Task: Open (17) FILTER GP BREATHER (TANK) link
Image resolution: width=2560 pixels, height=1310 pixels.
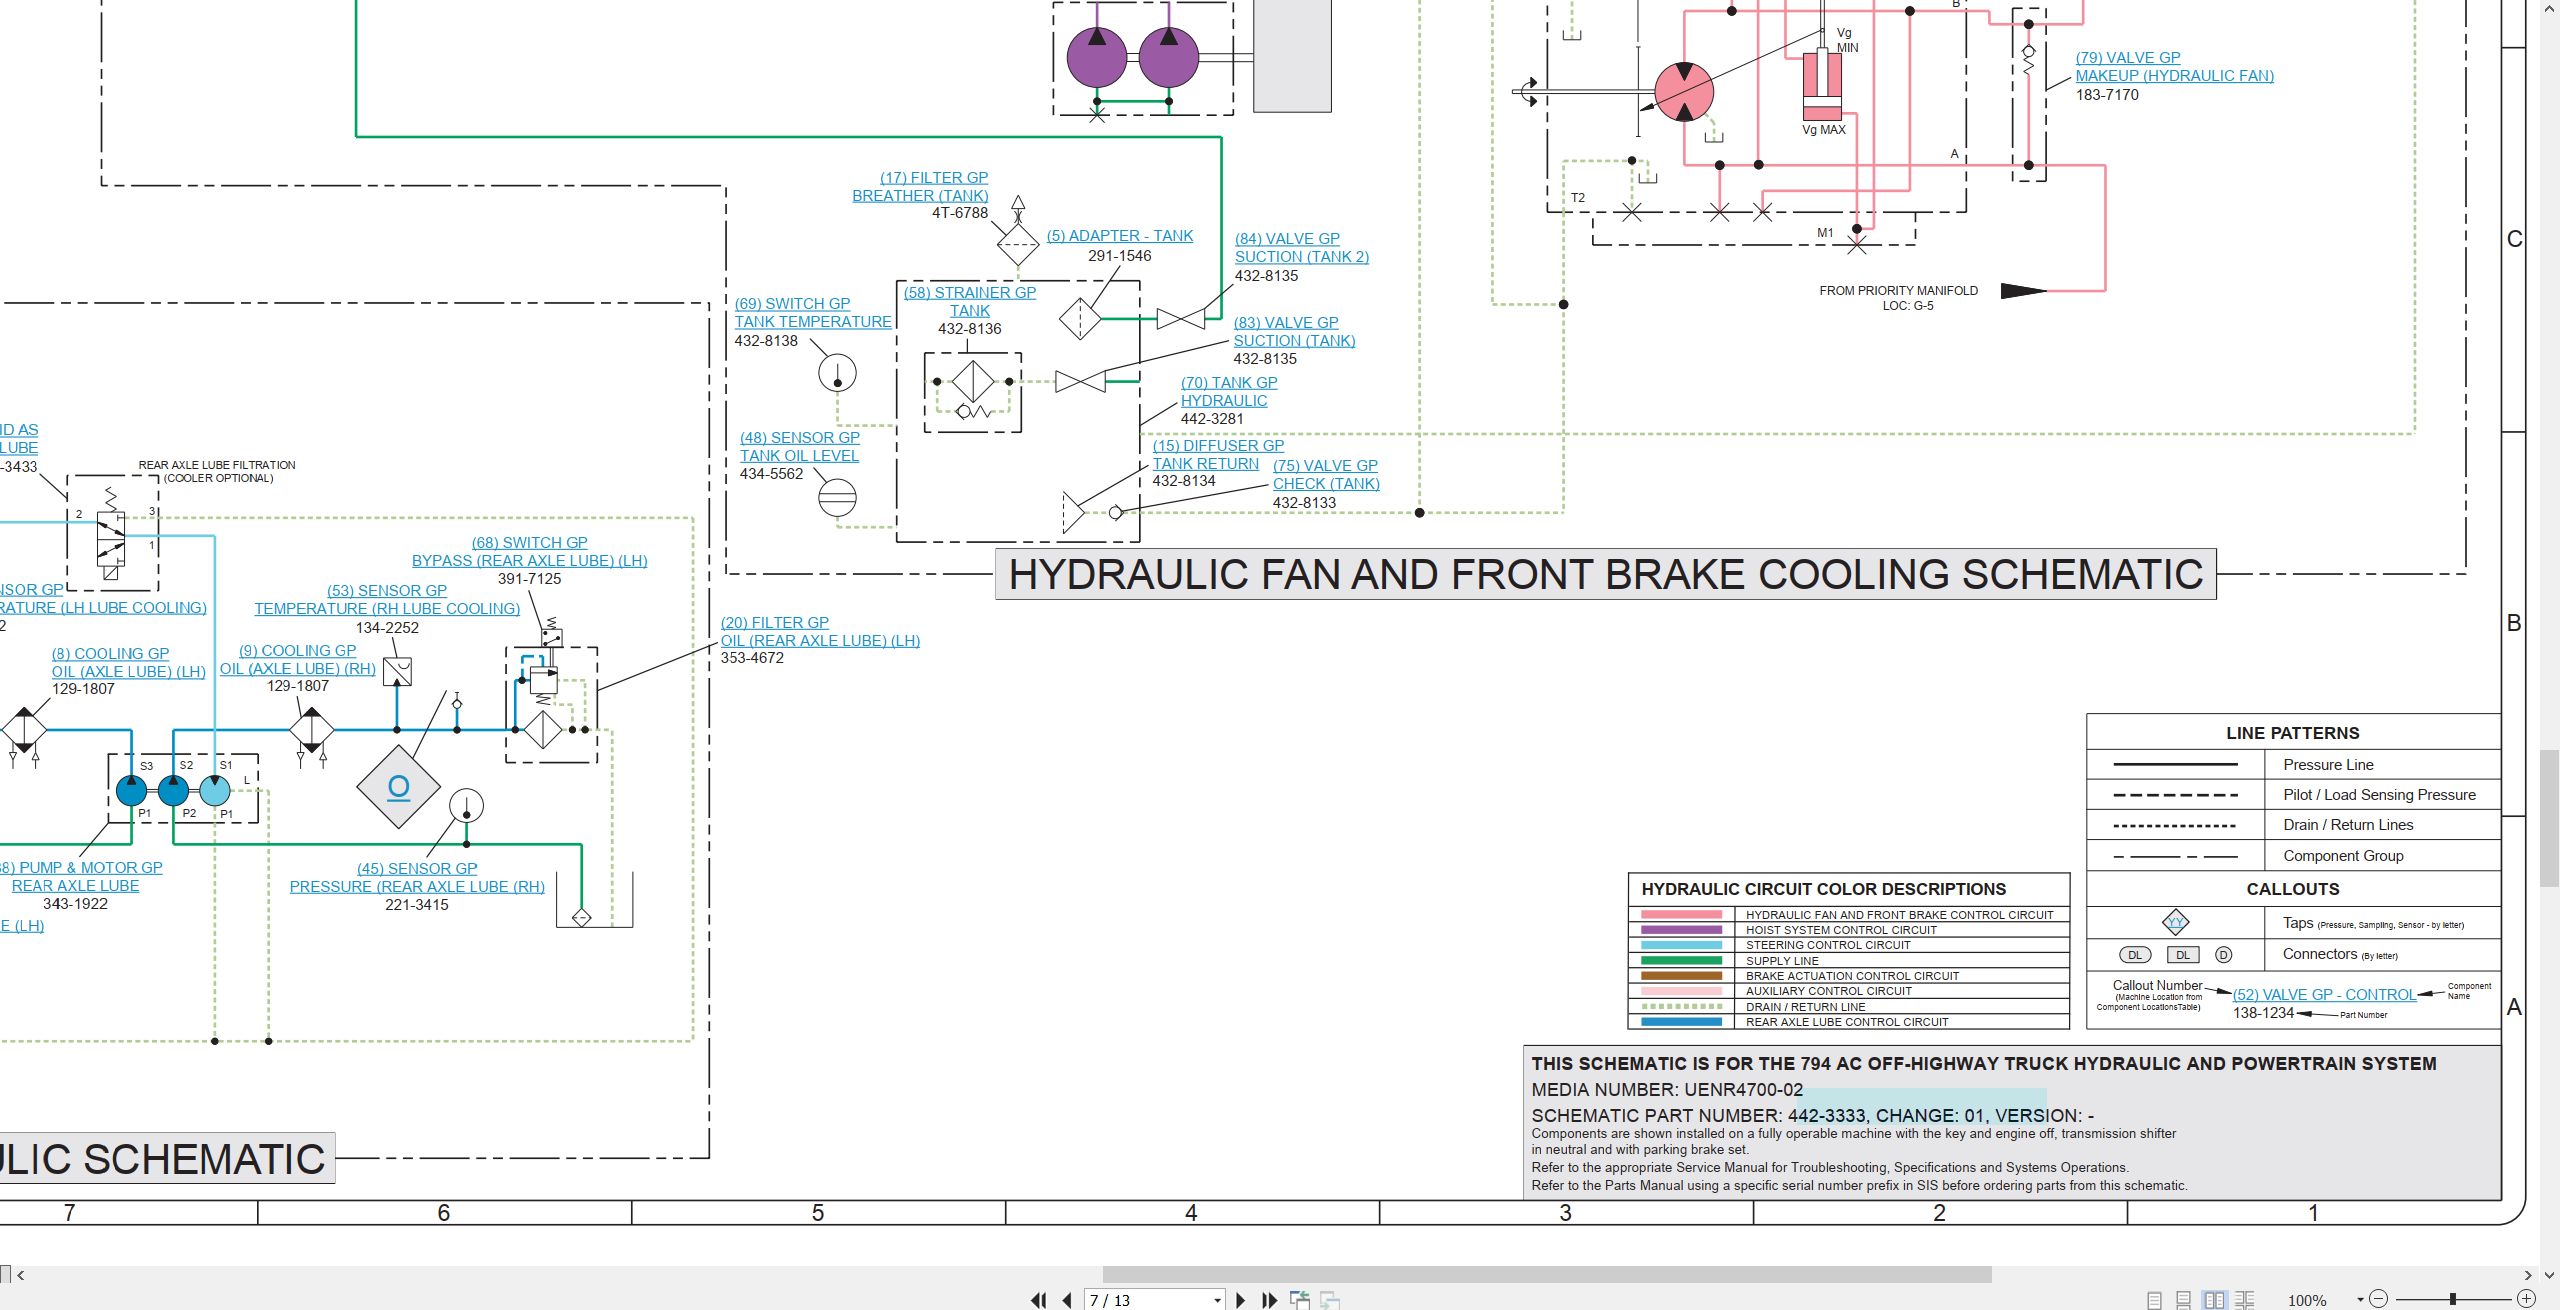Action: point(920,186)
